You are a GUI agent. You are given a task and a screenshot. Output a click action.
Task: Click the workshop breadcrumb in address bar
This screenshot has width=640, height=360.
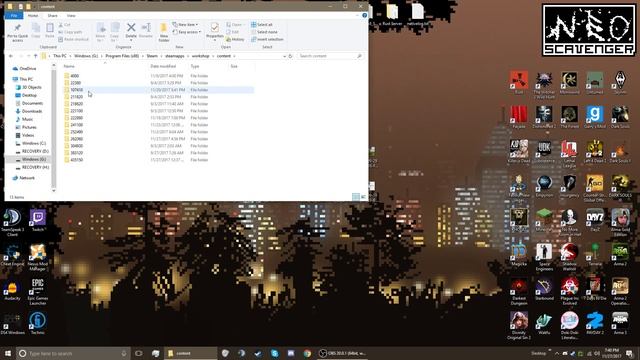[200, 56]
